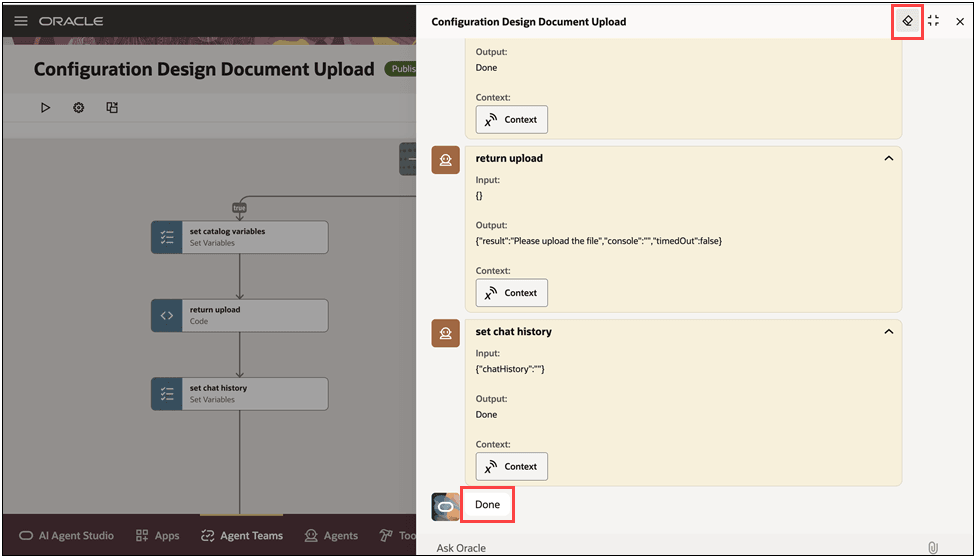Switch to the Agents tab
This screenshot has width=976, height=558.
[x=331, y=536]
